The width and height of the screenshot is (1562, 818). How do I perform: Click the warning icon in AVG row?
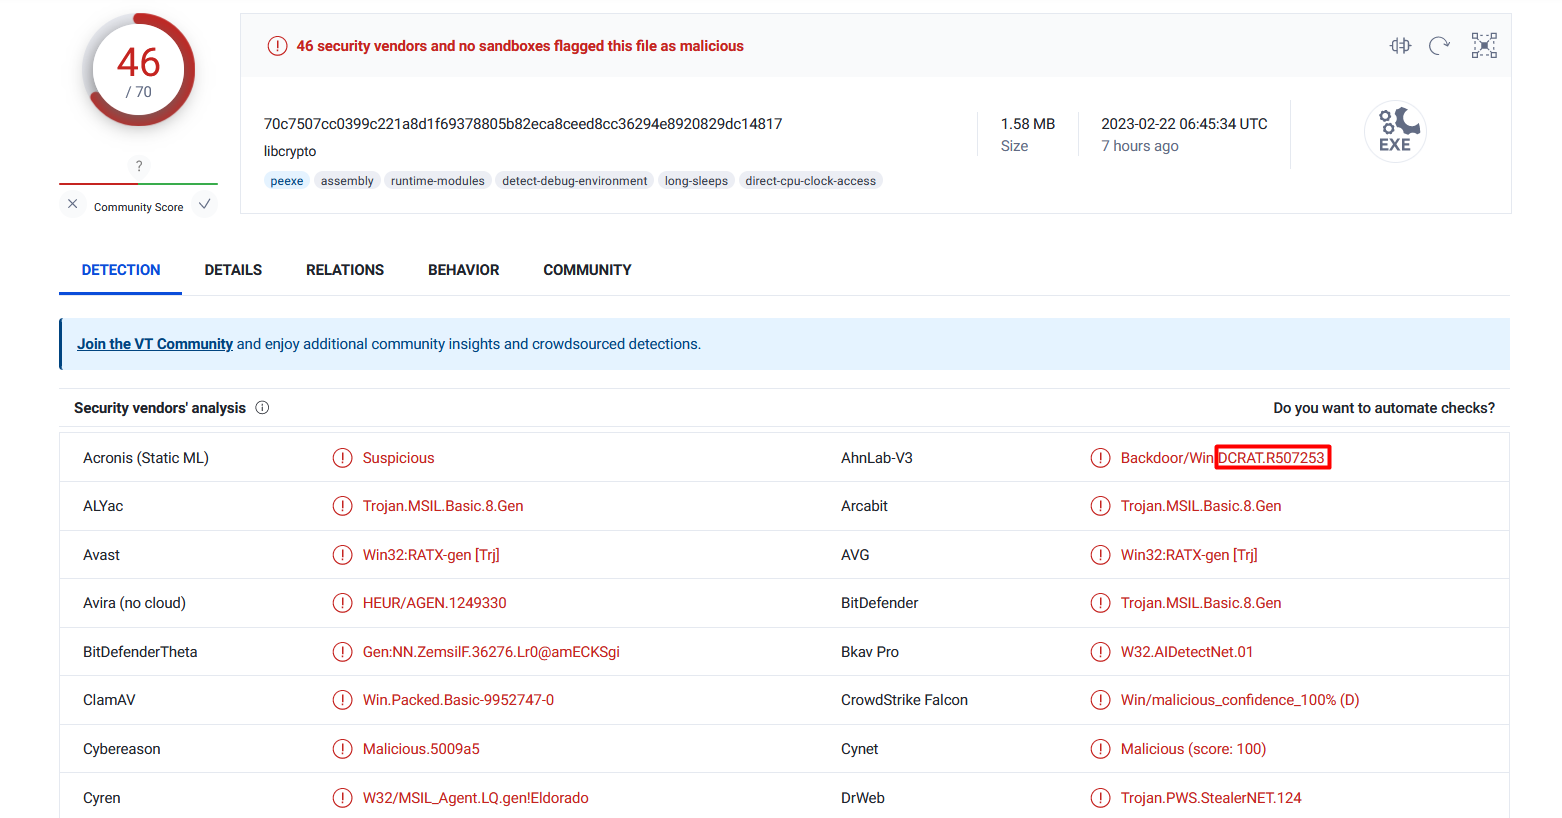pos(1100,555)
